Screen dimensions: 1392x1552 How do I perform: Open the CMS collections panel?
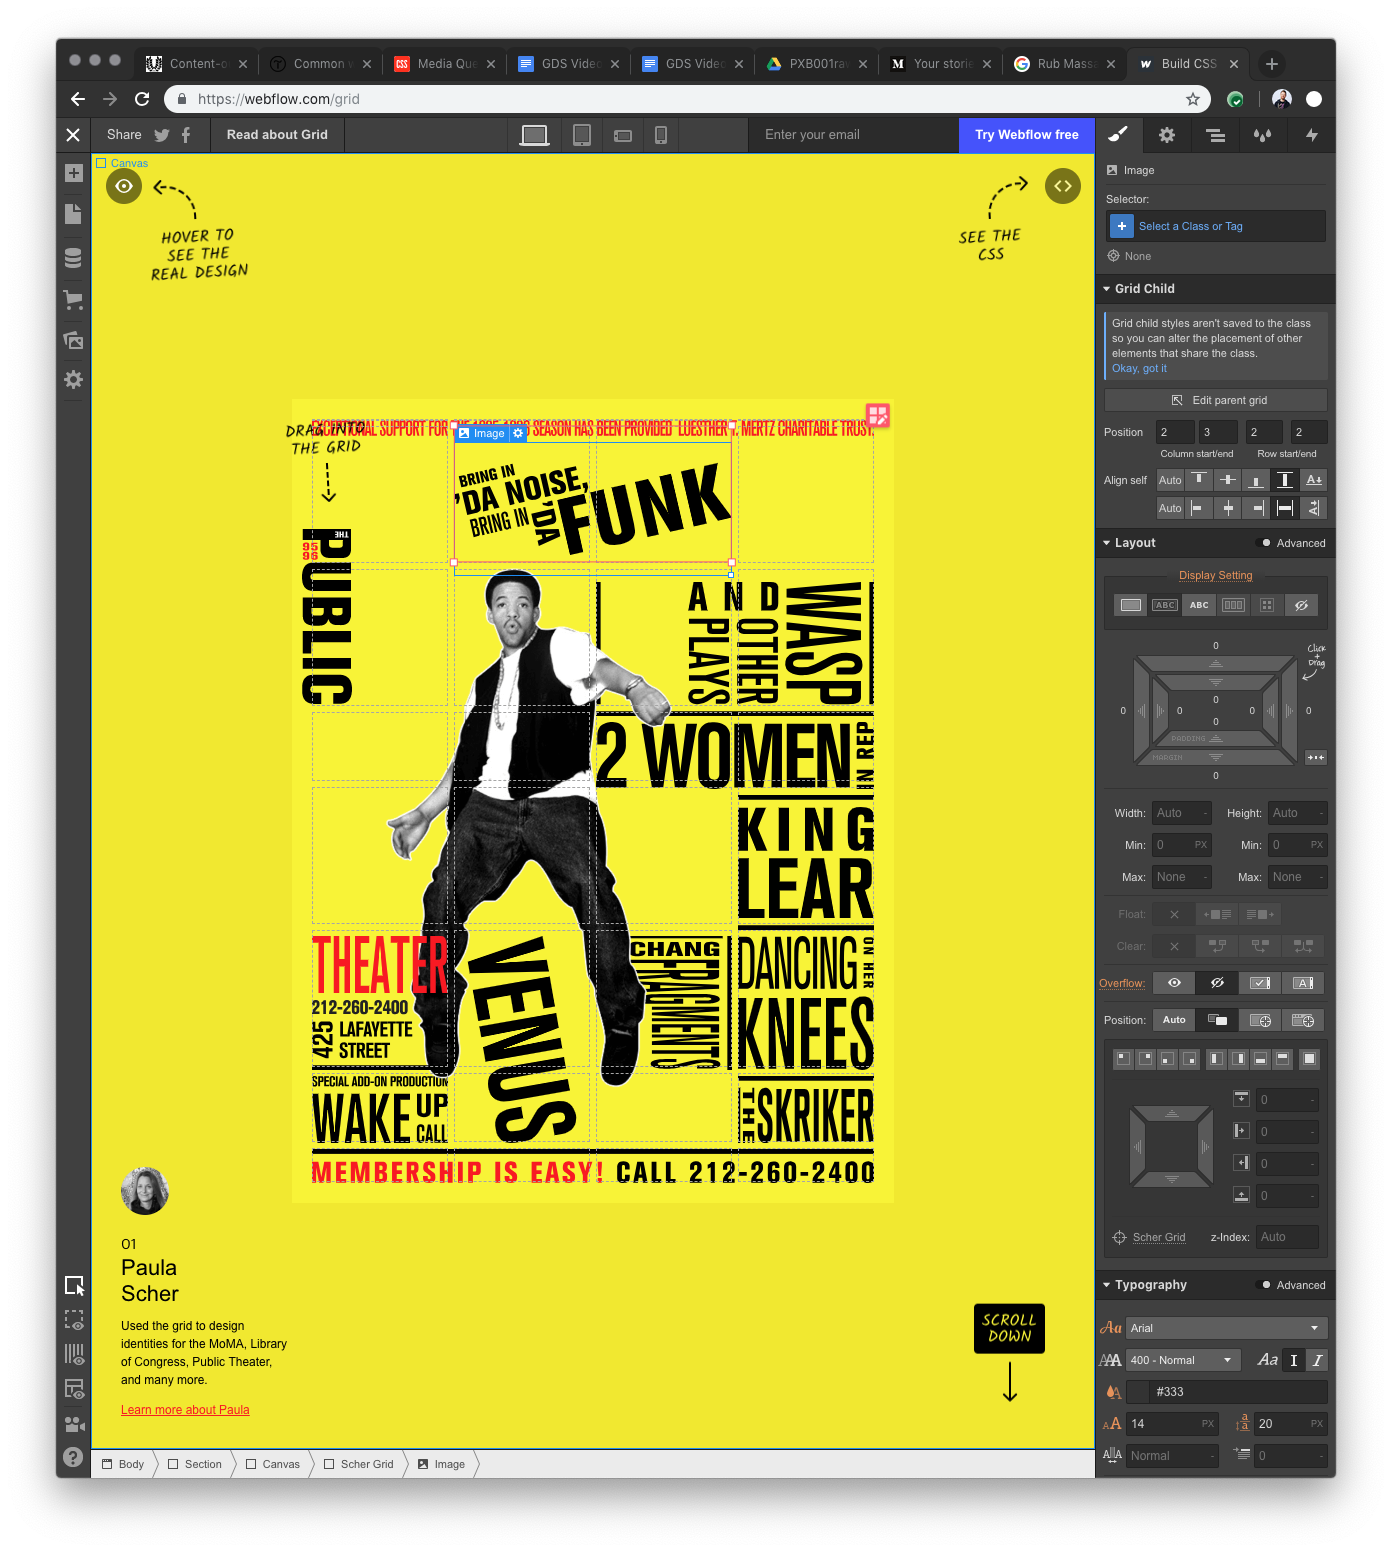click(x=73, y=258)
